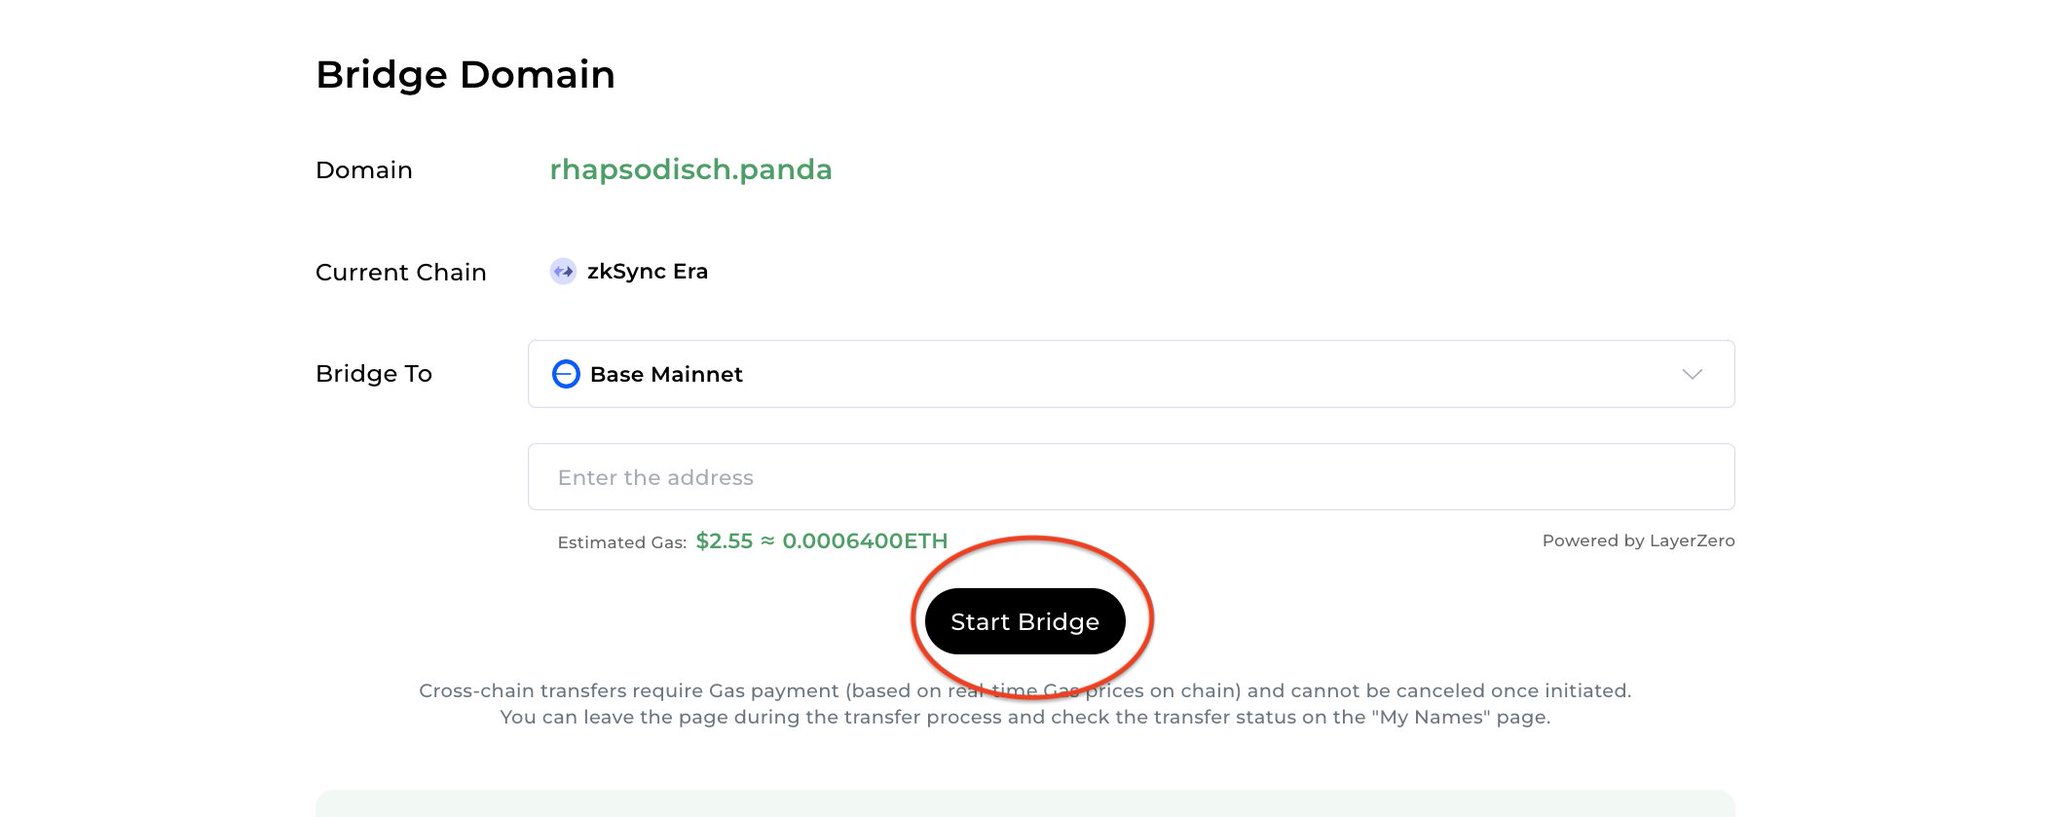The image size is (2048, 817).
Task: Focus the Enter the address field
Action: pos(1130,477)
